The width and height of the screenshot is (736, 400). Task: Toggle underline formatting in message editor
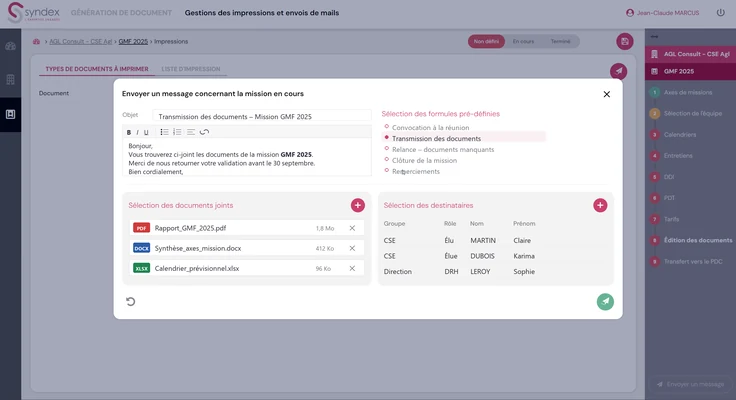(146, 132)
